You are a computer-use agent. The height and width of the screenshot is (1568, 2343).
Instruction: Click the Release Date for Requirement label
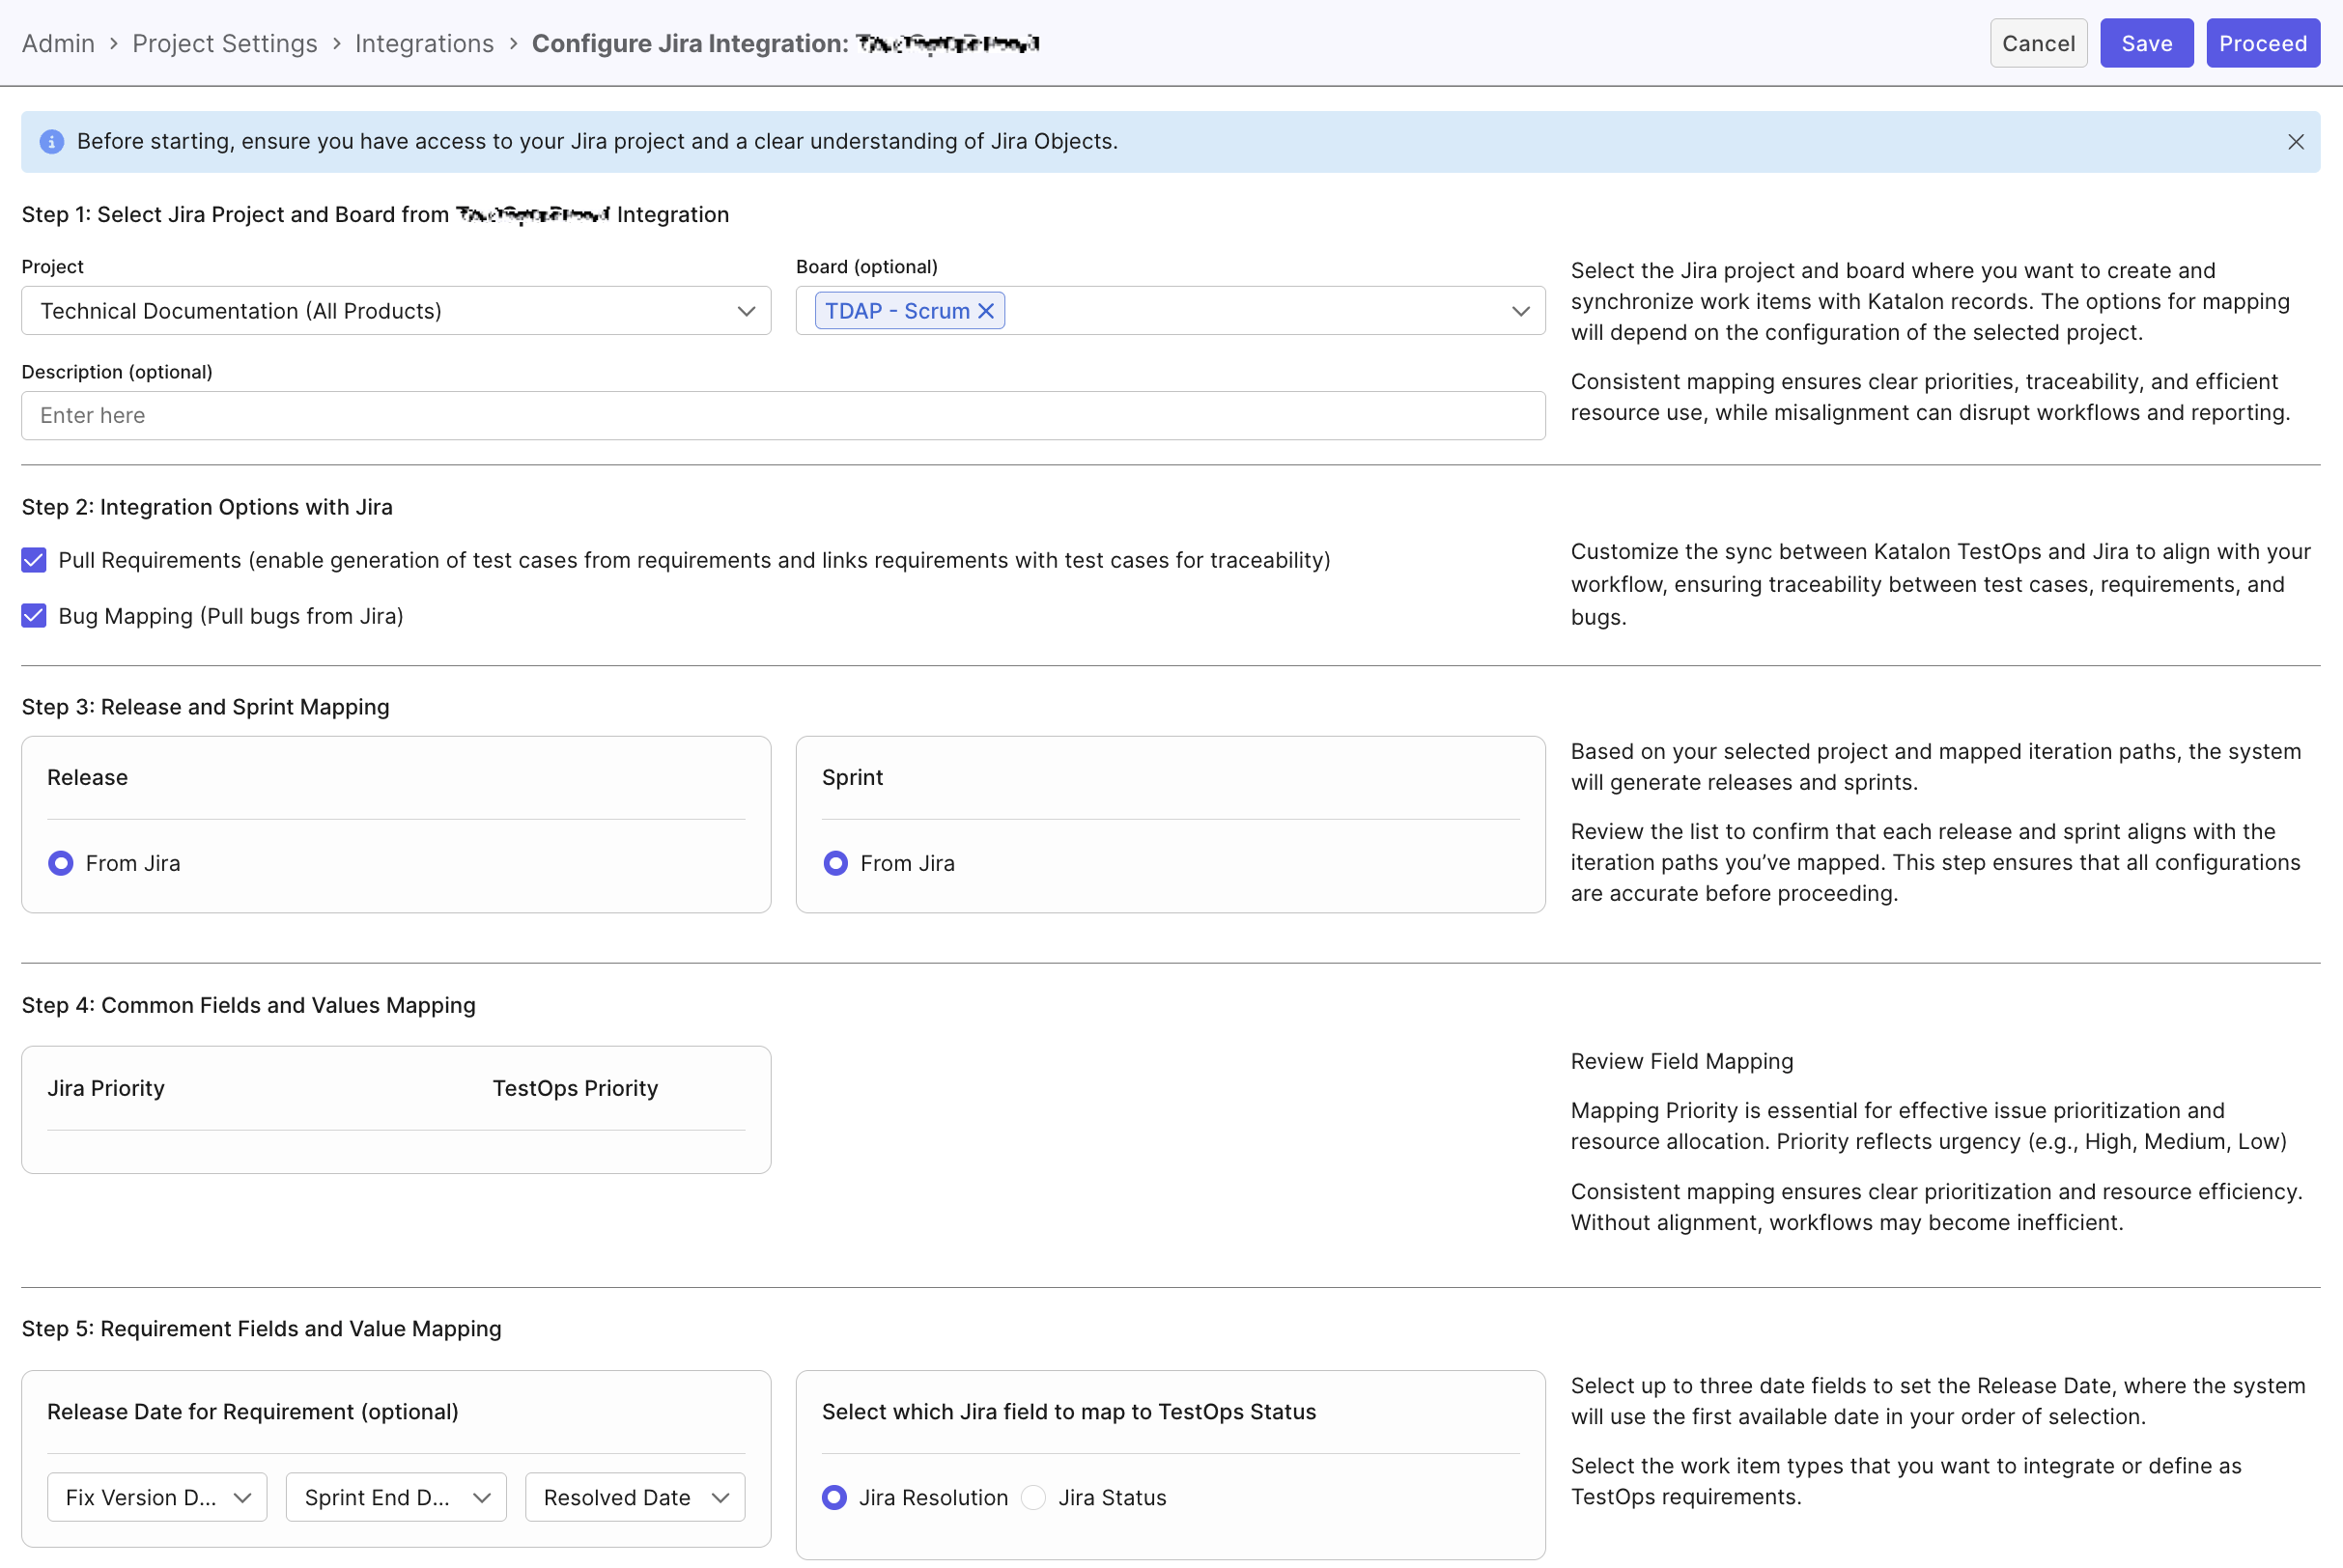coord(253,1411)
